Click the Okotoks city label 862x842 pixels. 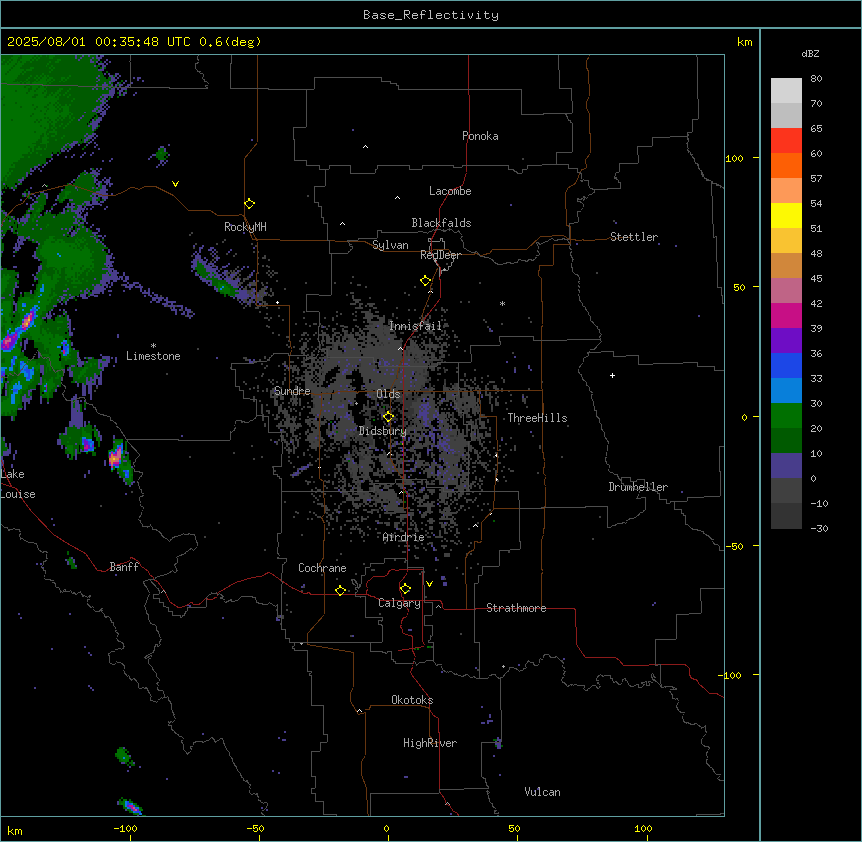point(412,700)
